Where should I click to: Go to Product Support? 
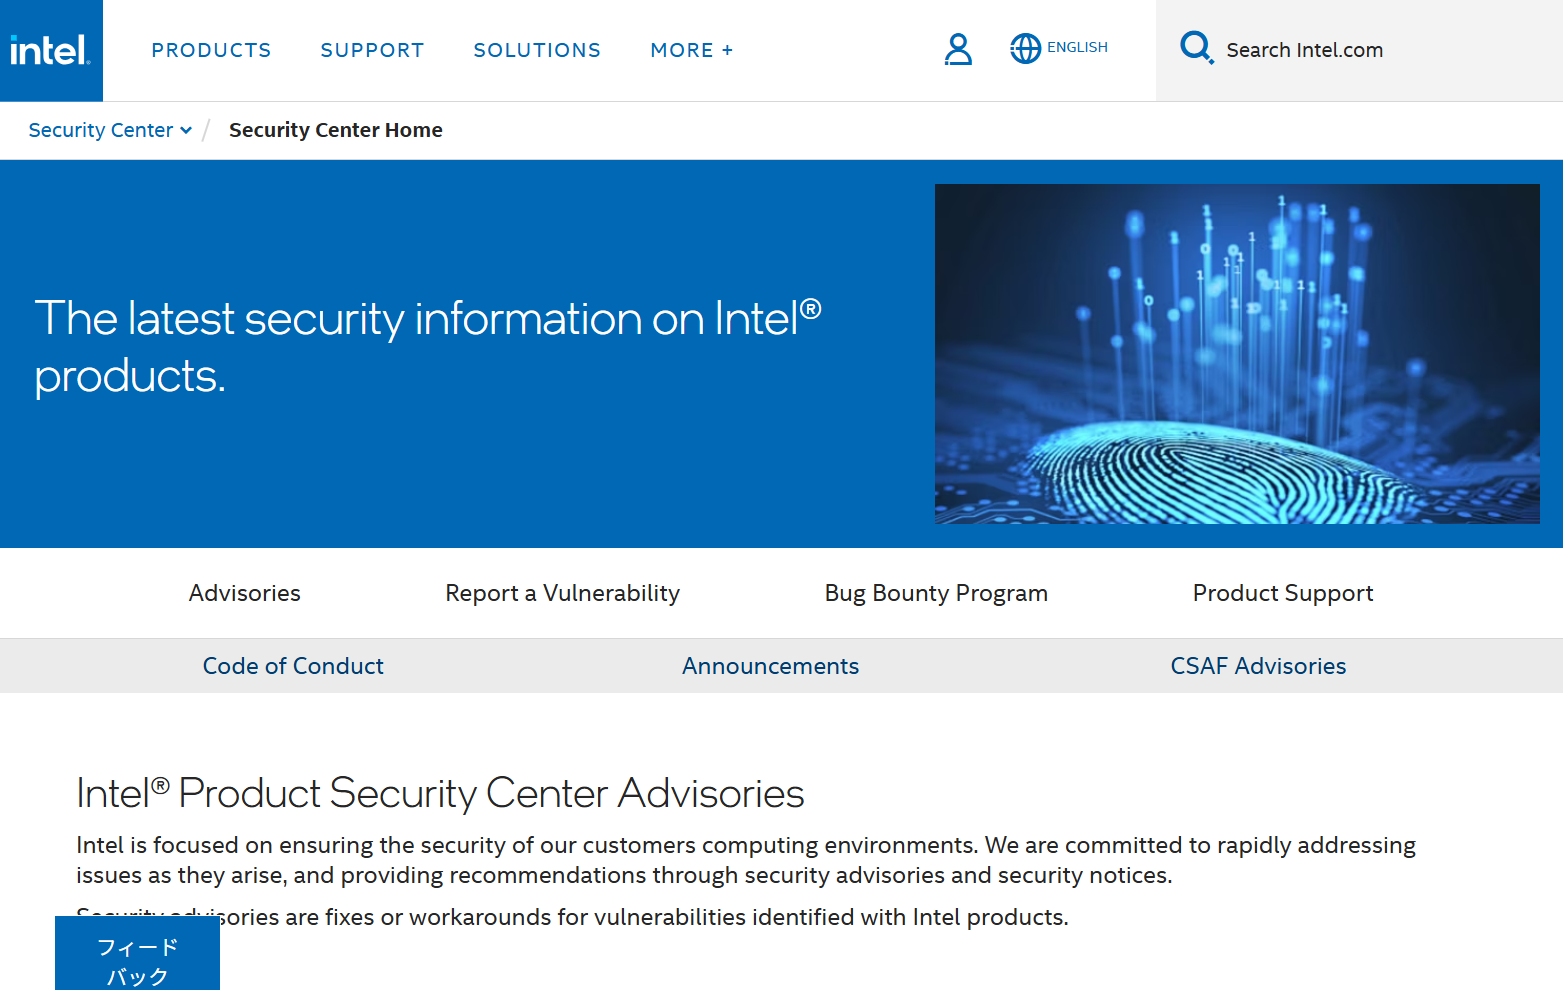click(1283, 593)
